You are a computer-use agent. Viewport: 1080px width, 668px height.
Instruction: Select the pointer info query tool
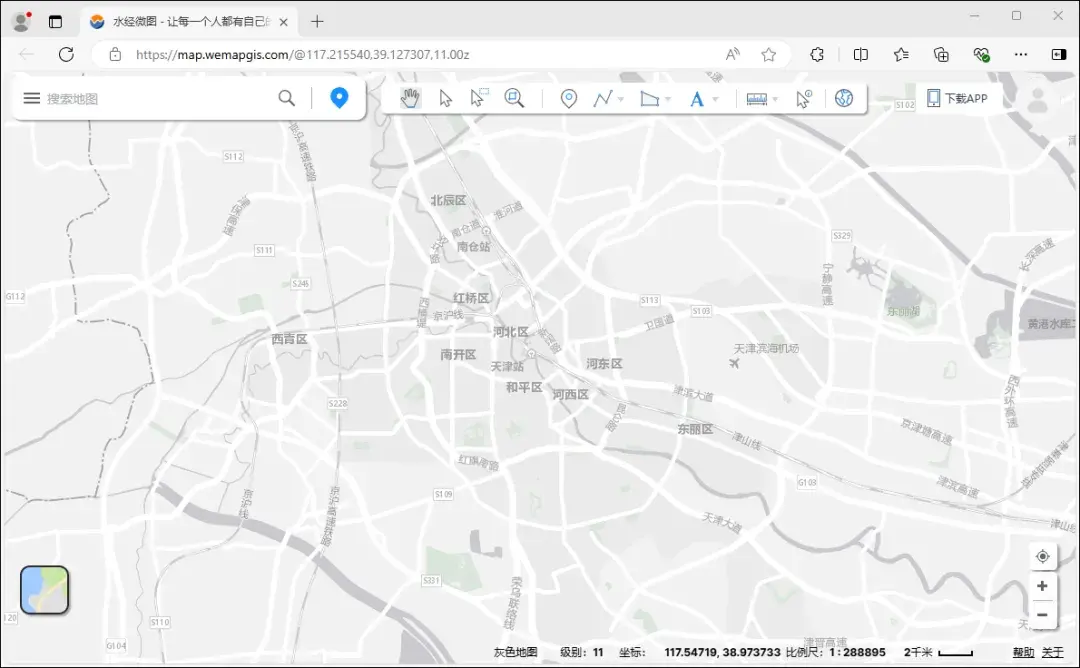click(804, 98)
